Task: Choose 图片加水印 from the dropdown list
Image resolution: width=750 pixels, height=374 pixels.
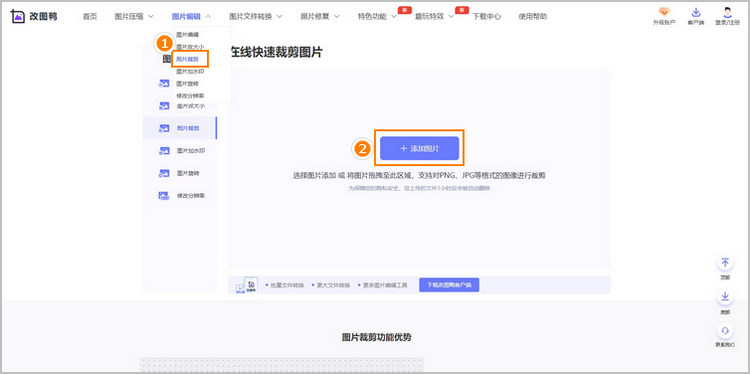Action: click(x=190, y=71)
